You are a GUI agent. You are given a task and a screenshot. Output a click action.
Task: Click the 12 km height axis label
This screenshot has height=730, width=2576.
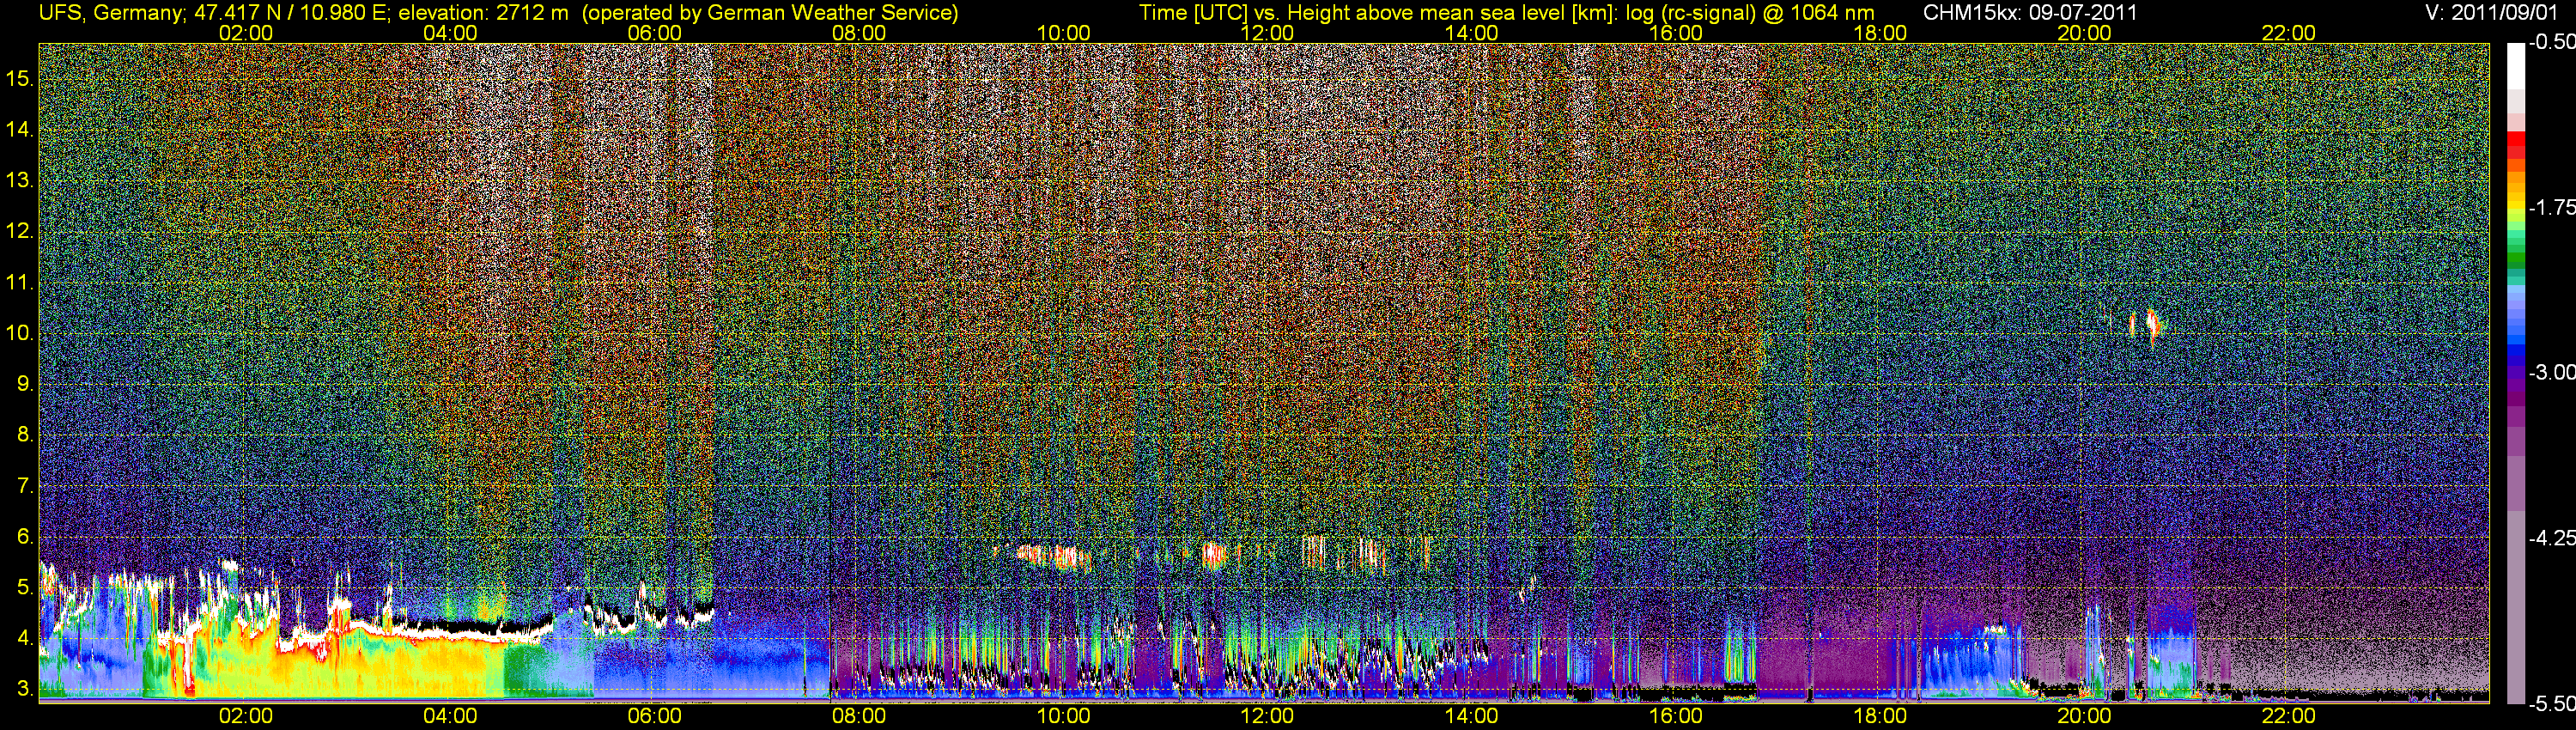20,232
